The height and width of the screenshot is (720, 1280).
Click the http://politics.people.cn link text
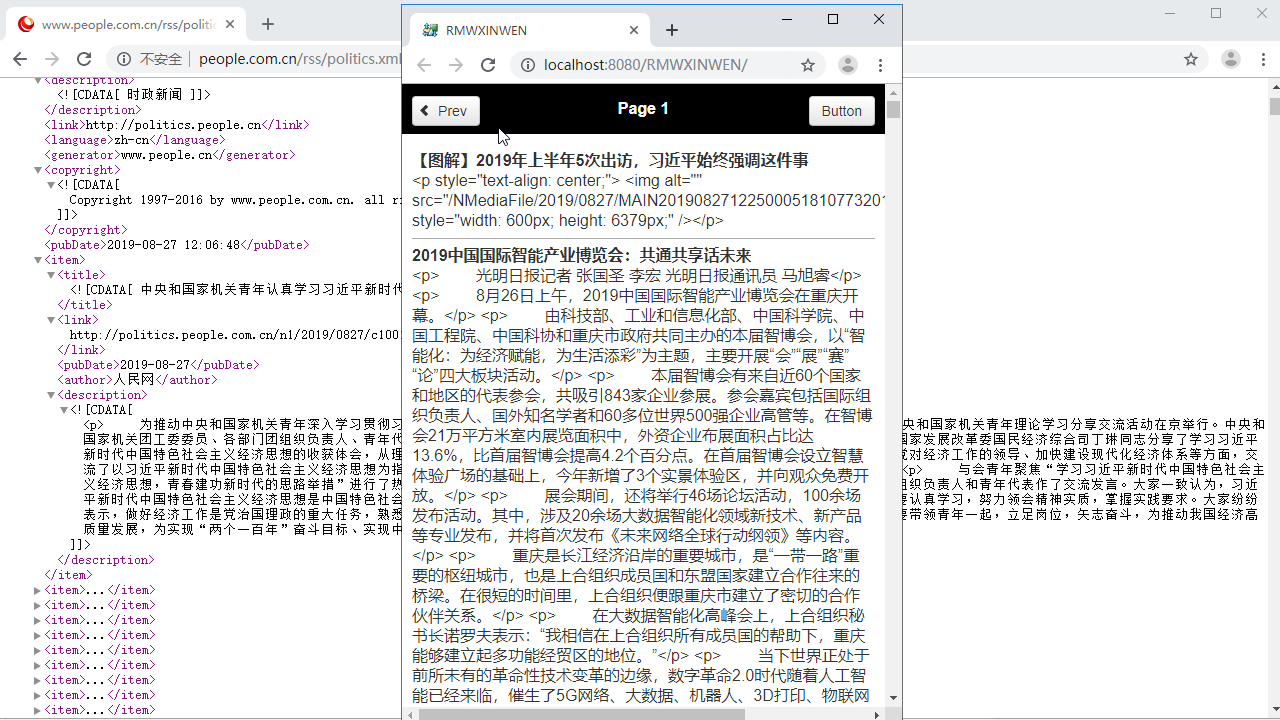pos(173,125)
